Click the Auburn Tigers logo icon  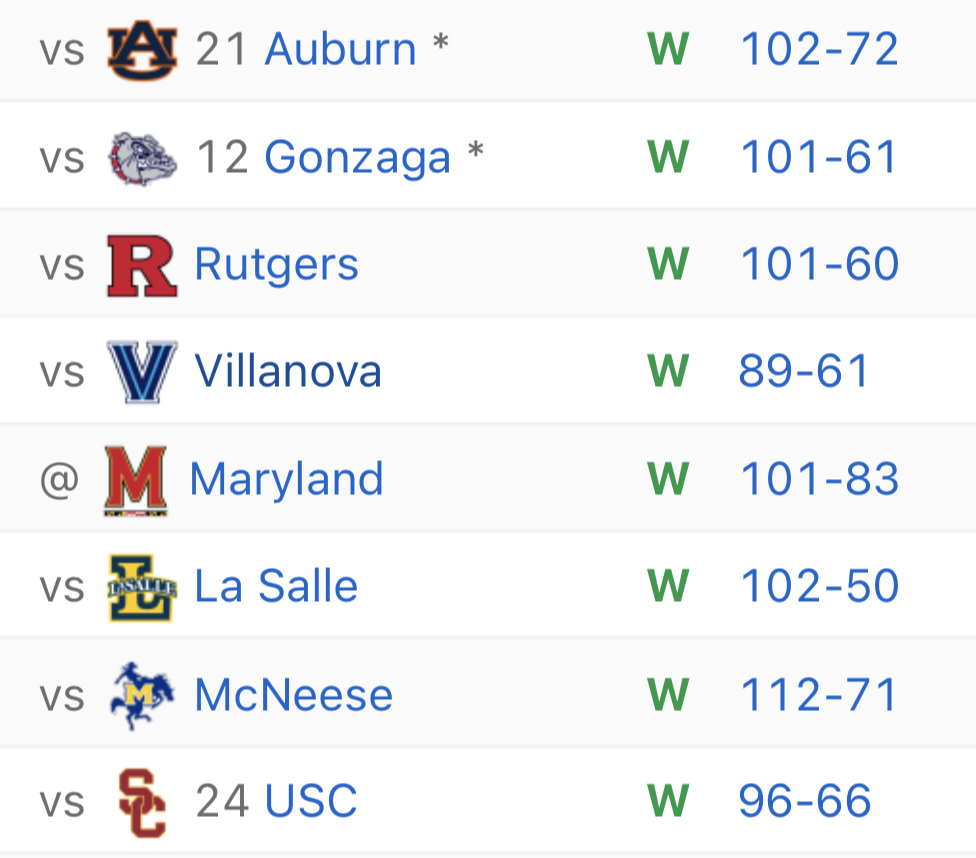tap(143, 50)
